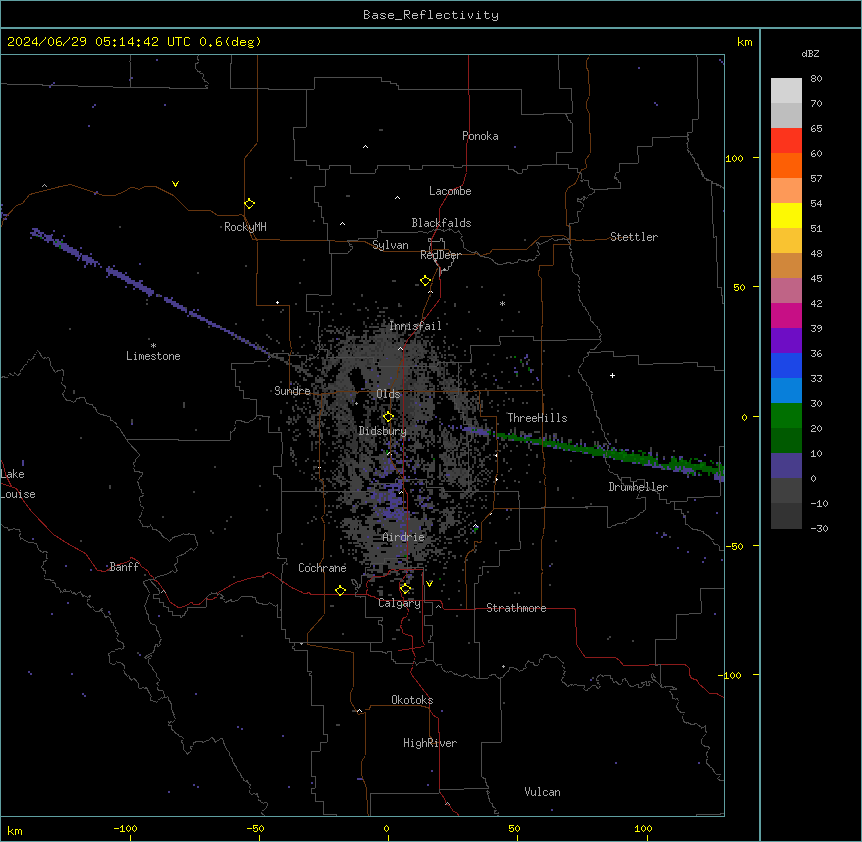The height and width of the screenshot is (842, 862).
Task: Pick the light blue 33-30 dBZ swatch
Action: [786, 391]
